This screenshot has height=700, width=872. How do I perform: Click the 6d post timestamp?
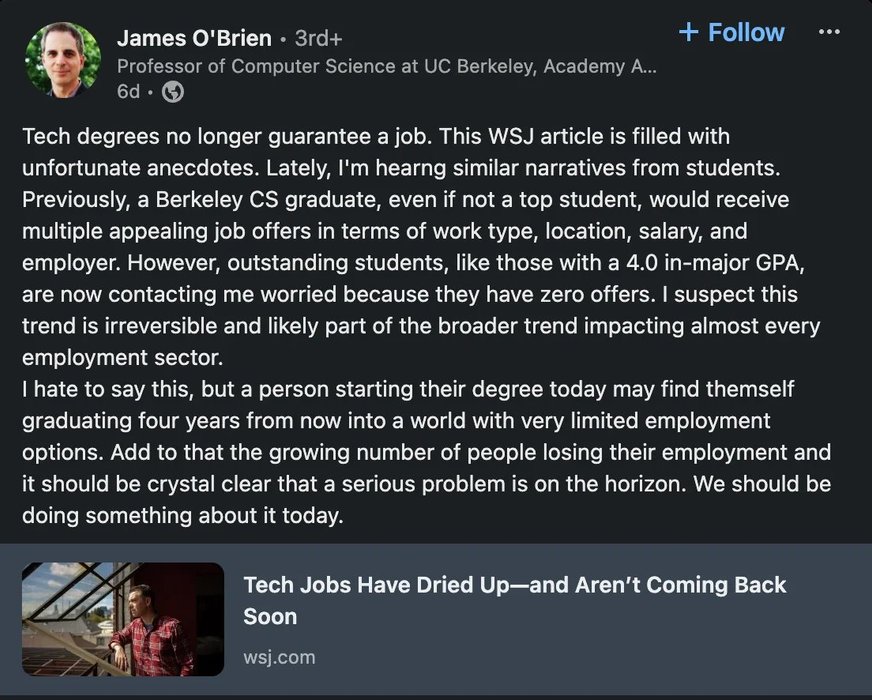point(128,92)
